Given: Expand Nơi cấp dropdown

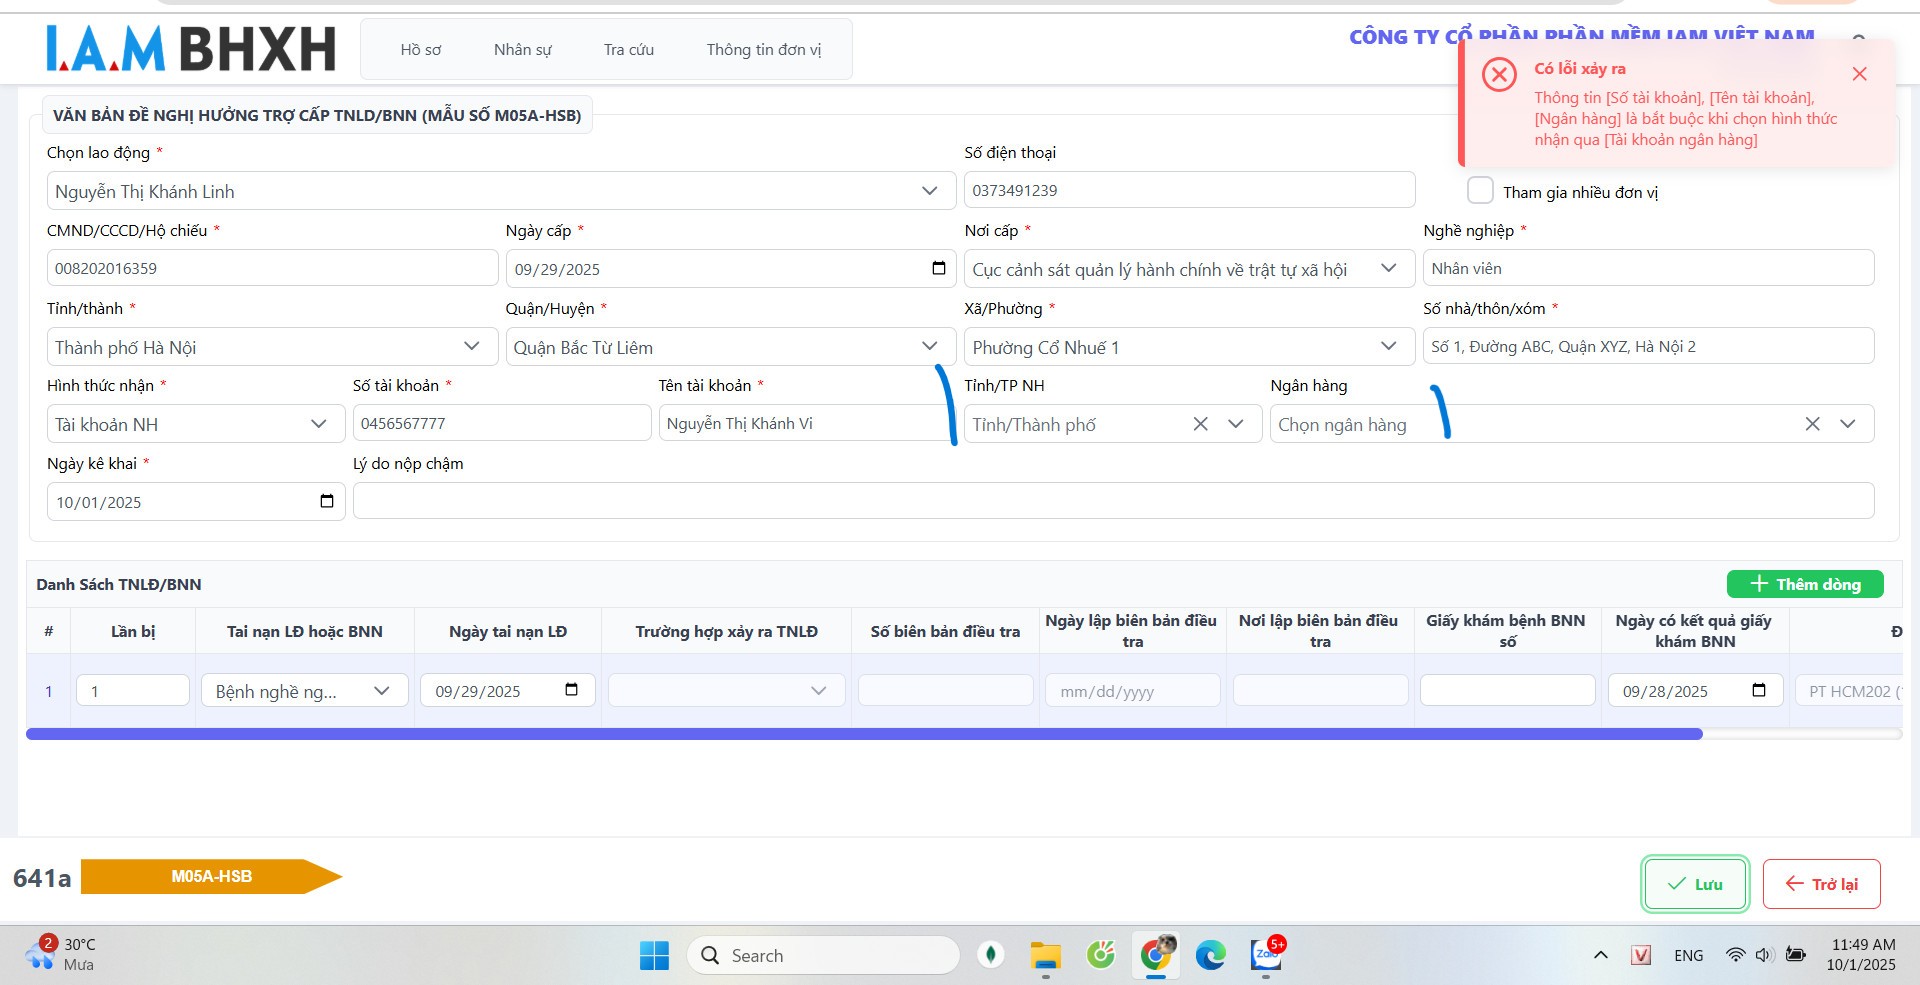Looking at the screenshot, I should [1388, 268].
